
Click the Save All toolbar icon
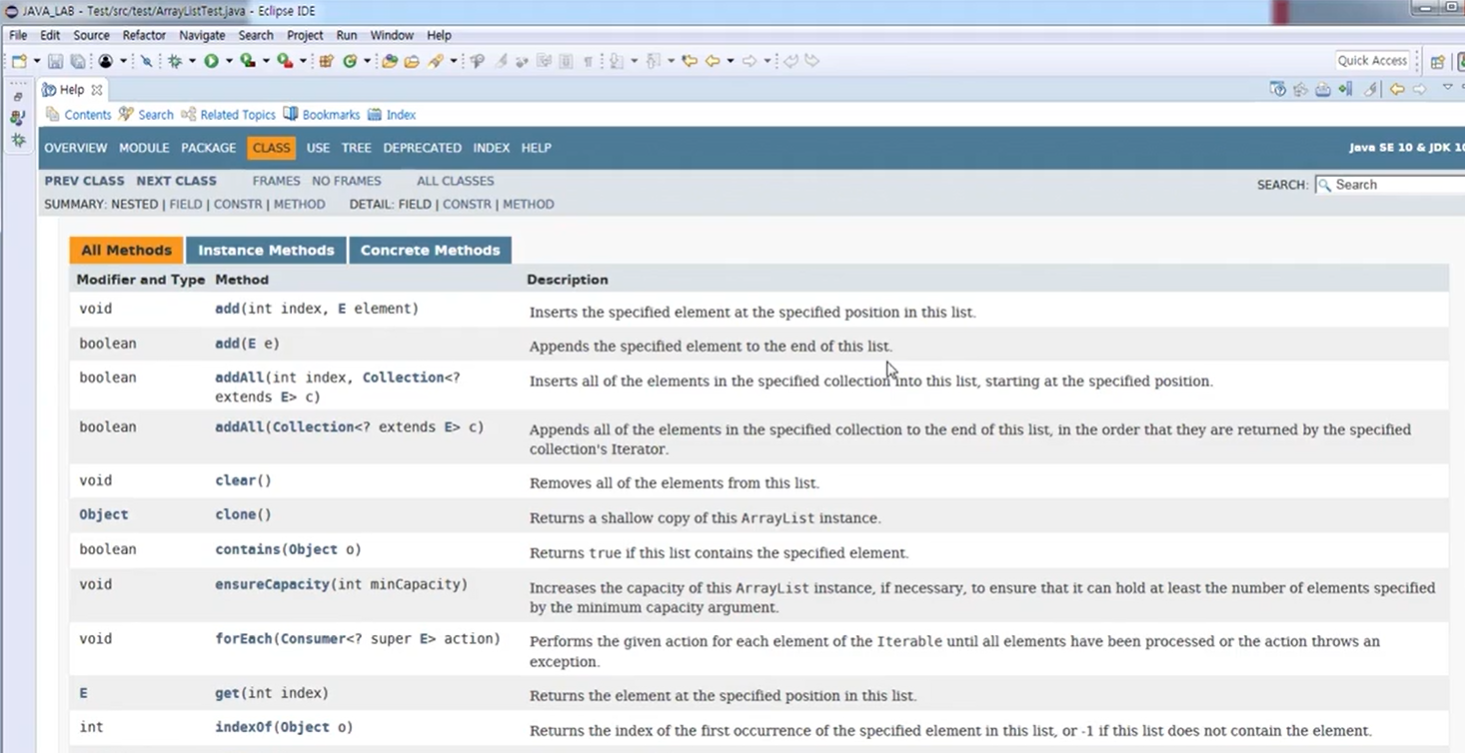coord(77,61)
